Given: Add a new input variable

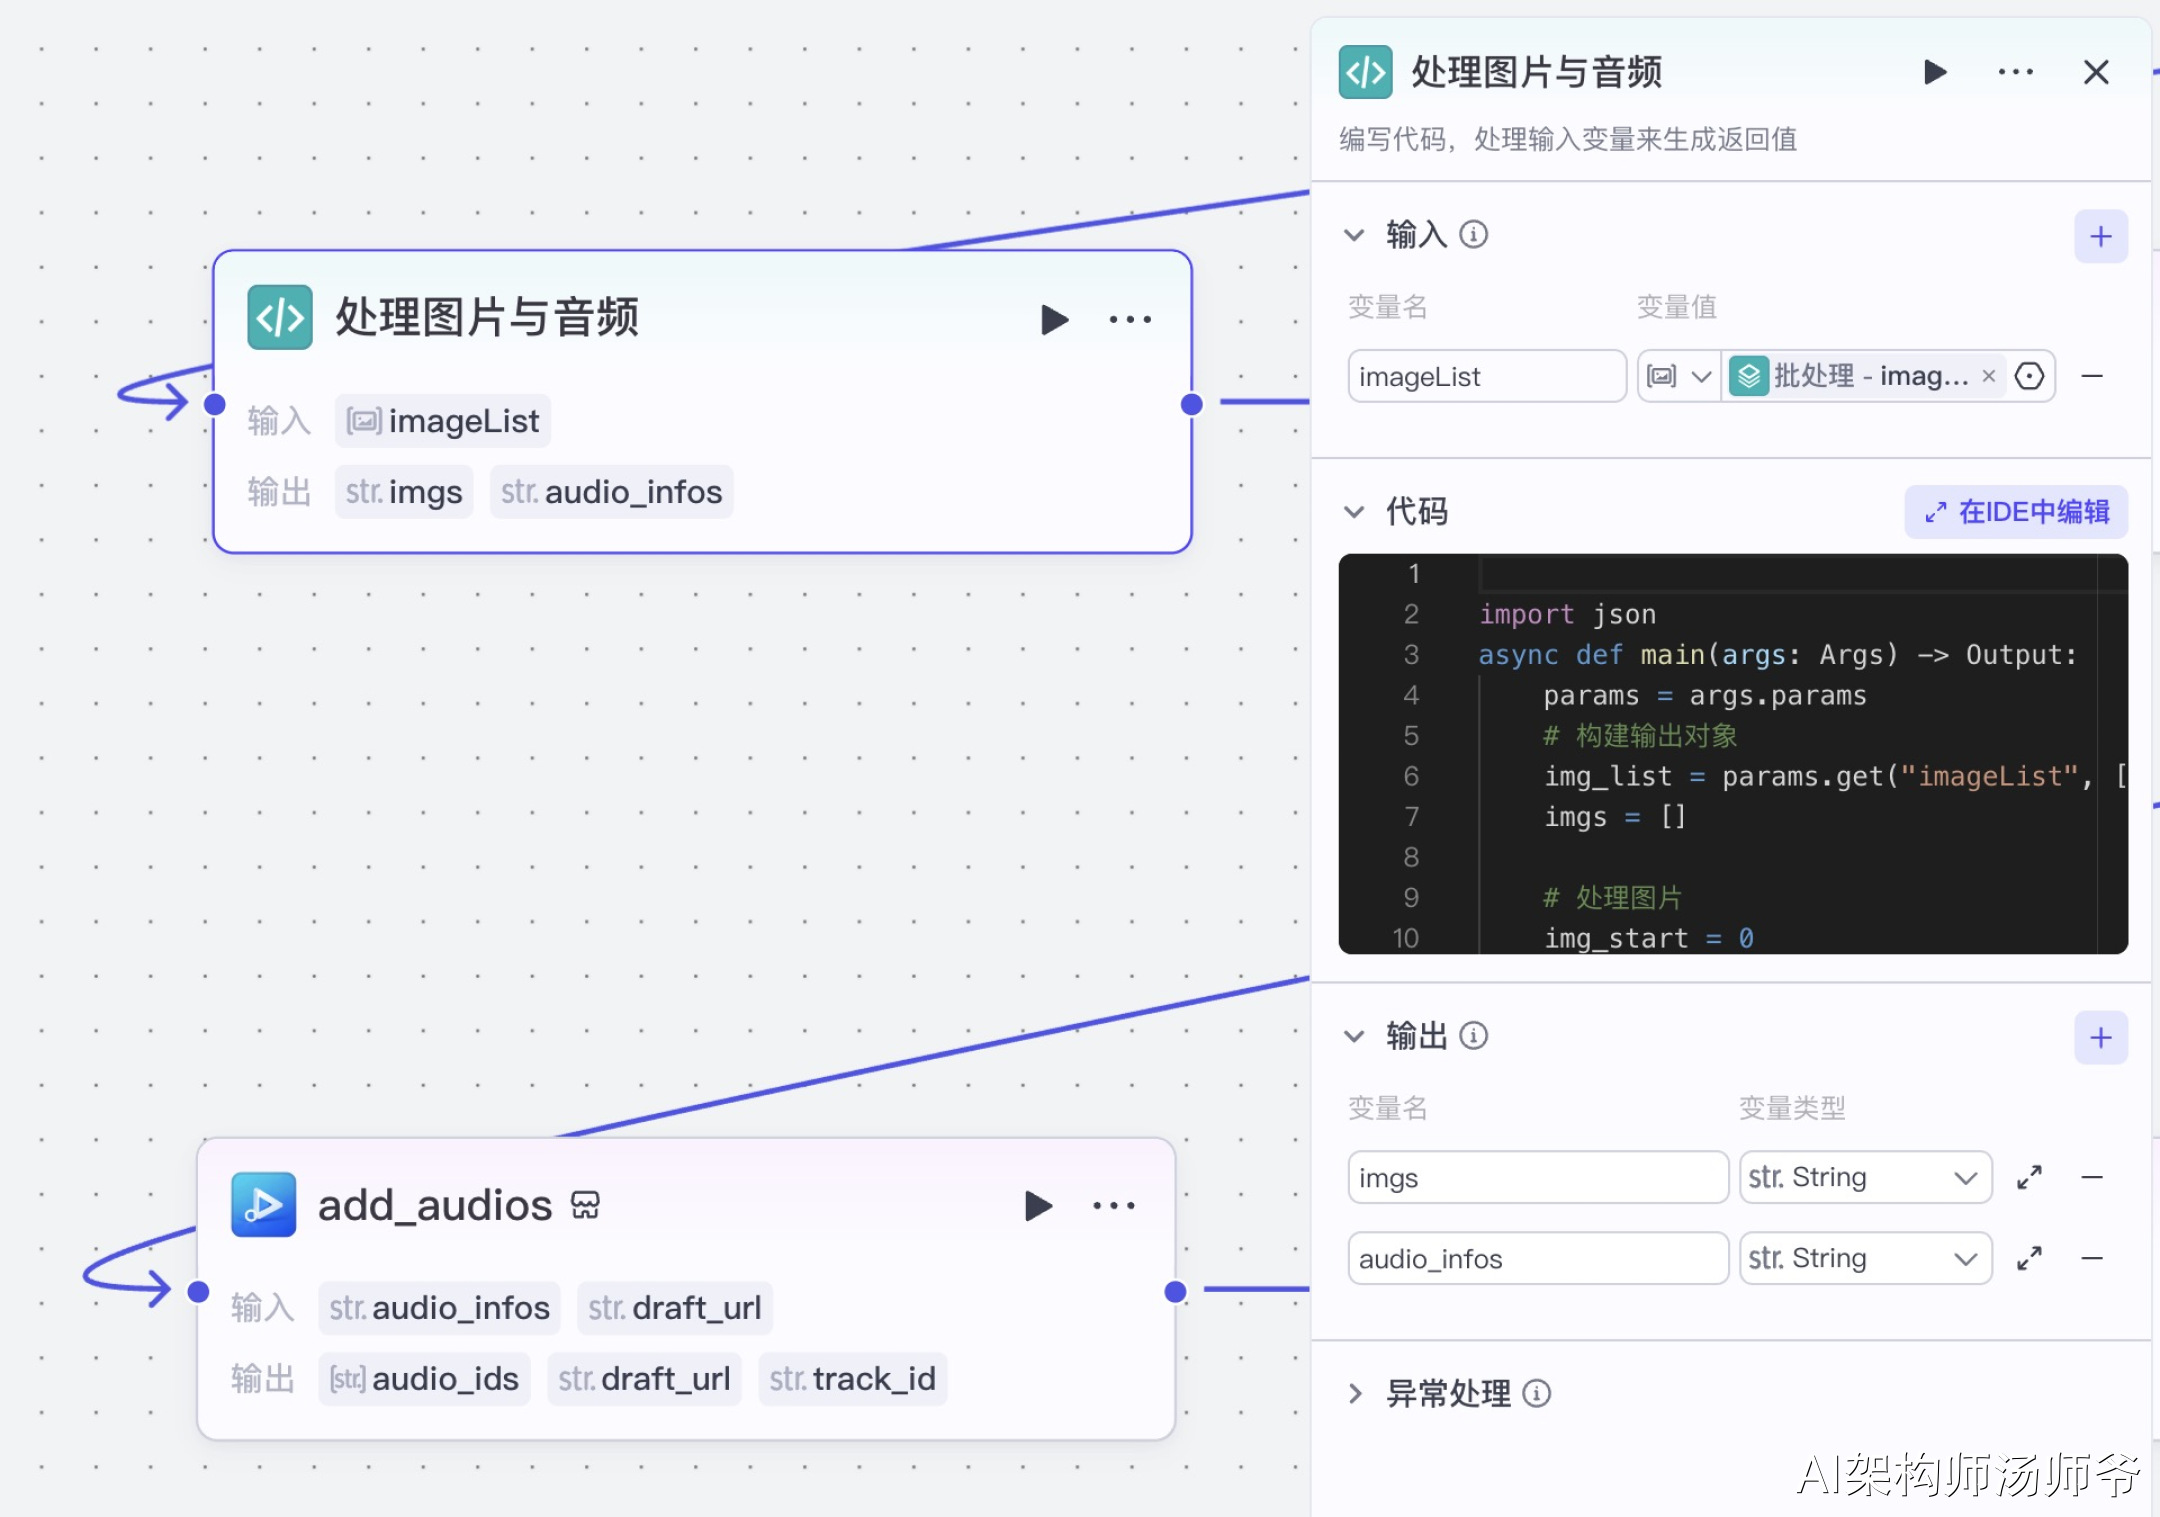Looking at the screenshot, I should pyautogui.click(x=2100, y=237).
